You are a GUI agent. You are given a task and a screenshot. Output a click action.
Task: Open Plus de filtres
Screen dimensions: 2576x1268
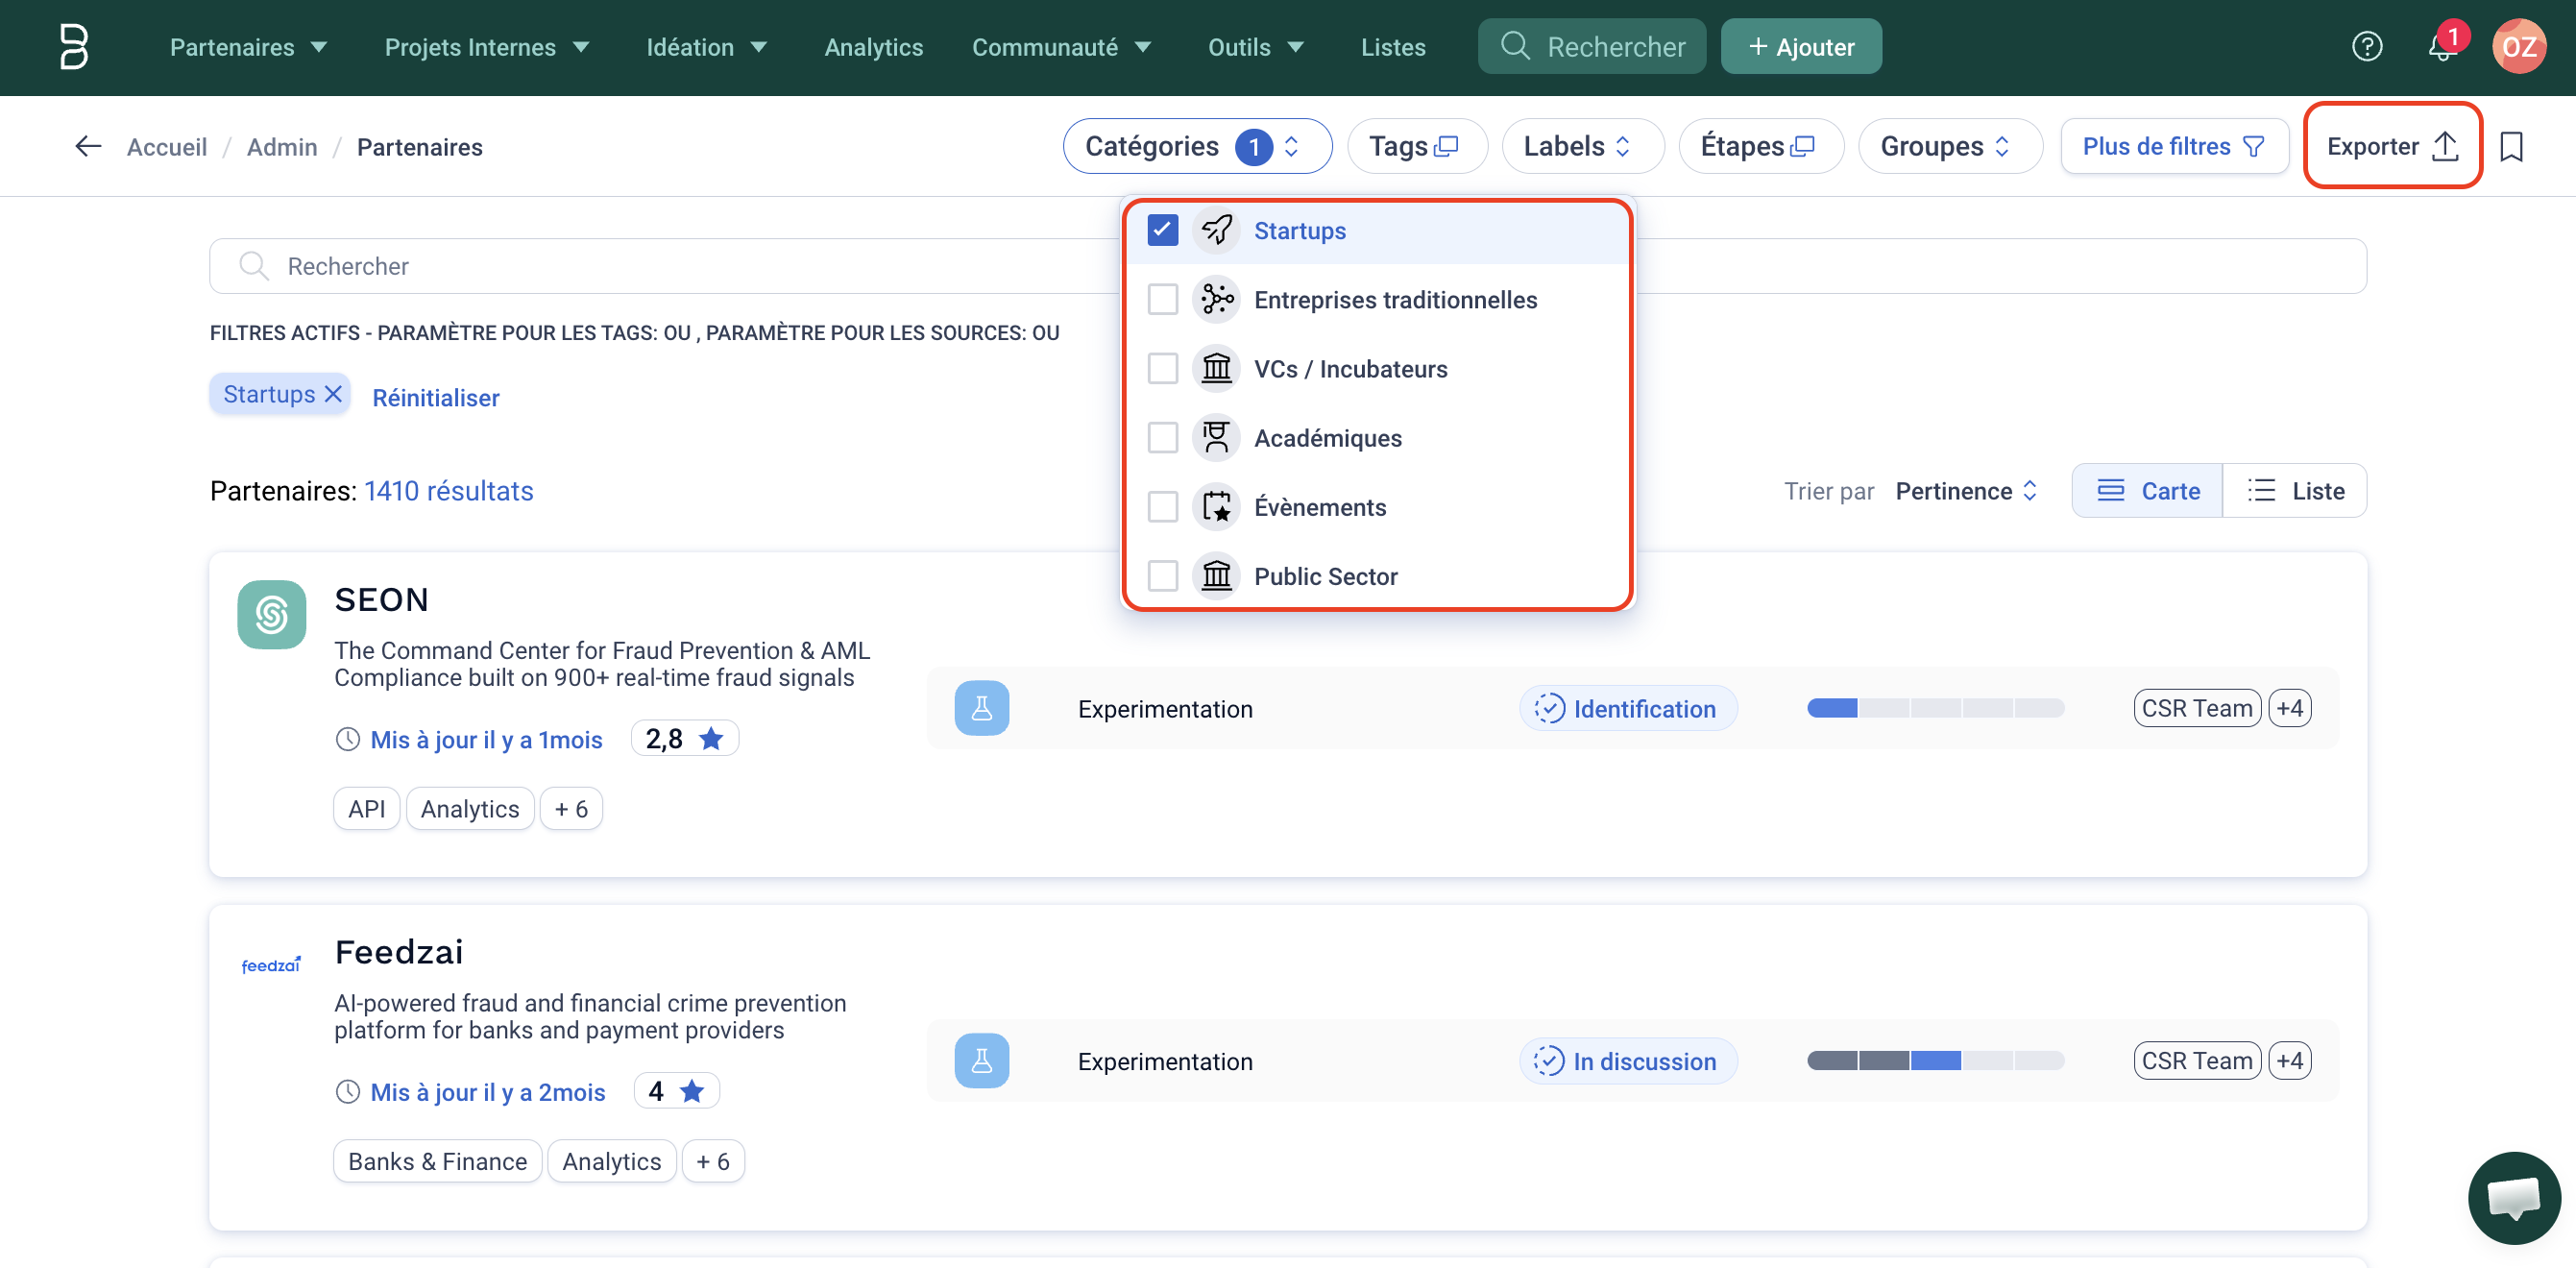pos(2173,146)
